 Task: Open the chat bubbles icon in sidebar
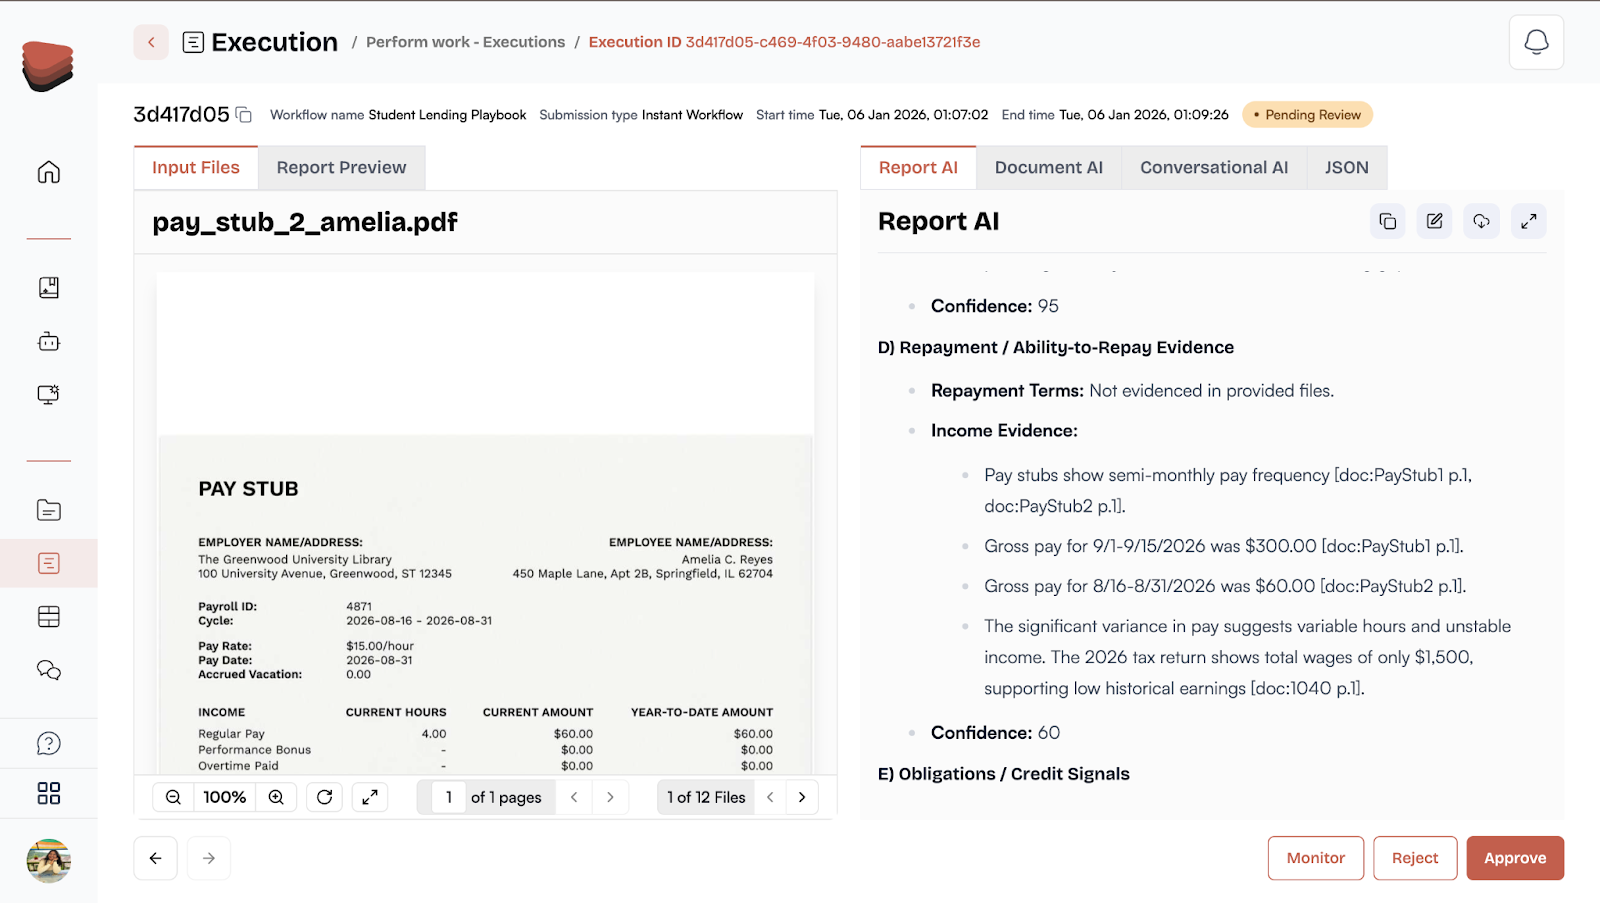tap(48, 670)
